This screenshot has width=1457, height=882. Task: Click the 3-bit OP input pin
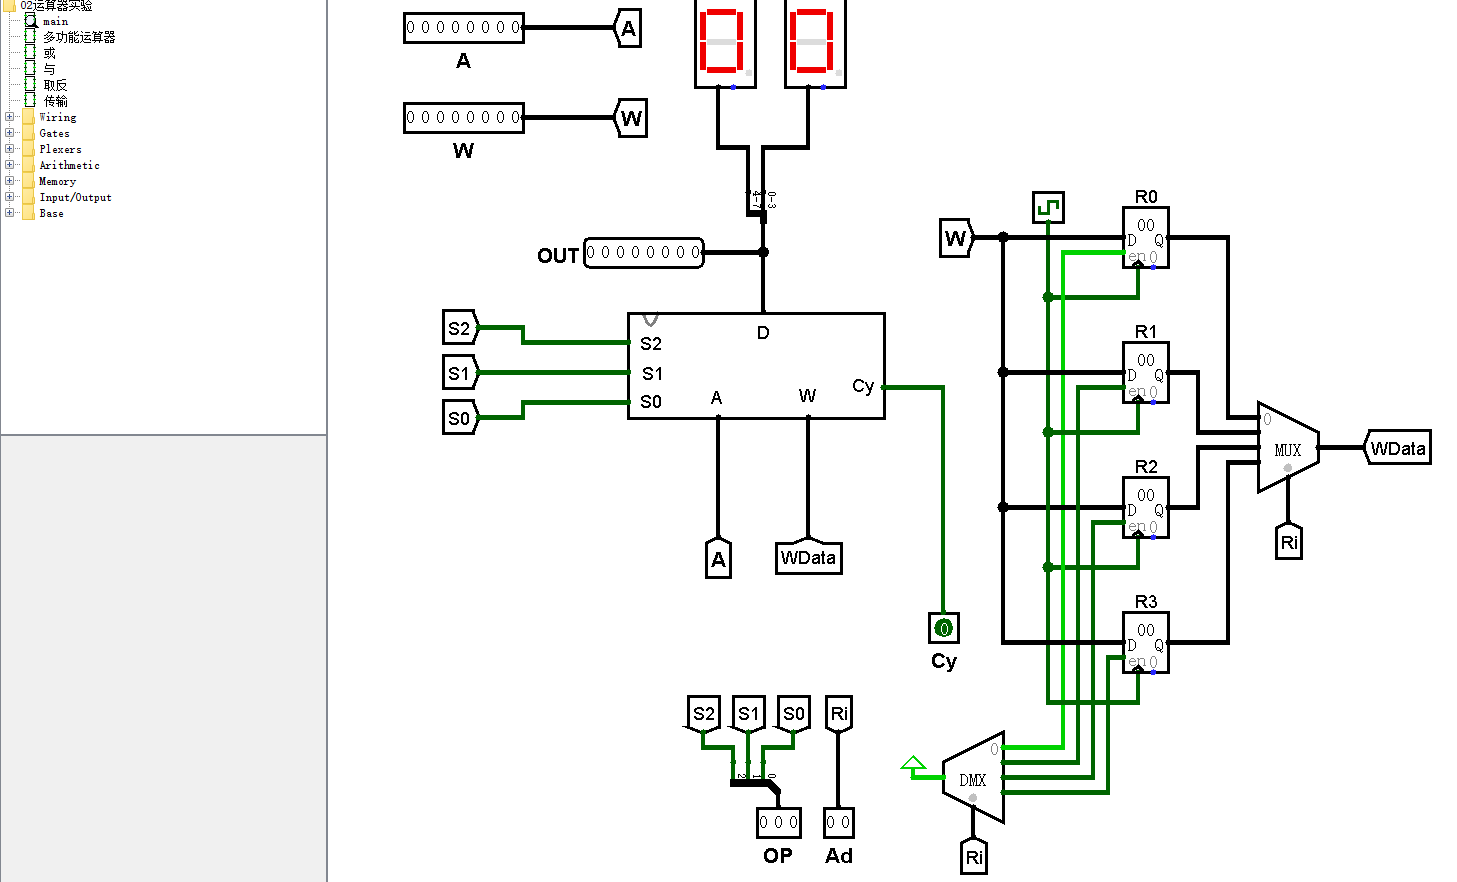[x=778, y=823]
